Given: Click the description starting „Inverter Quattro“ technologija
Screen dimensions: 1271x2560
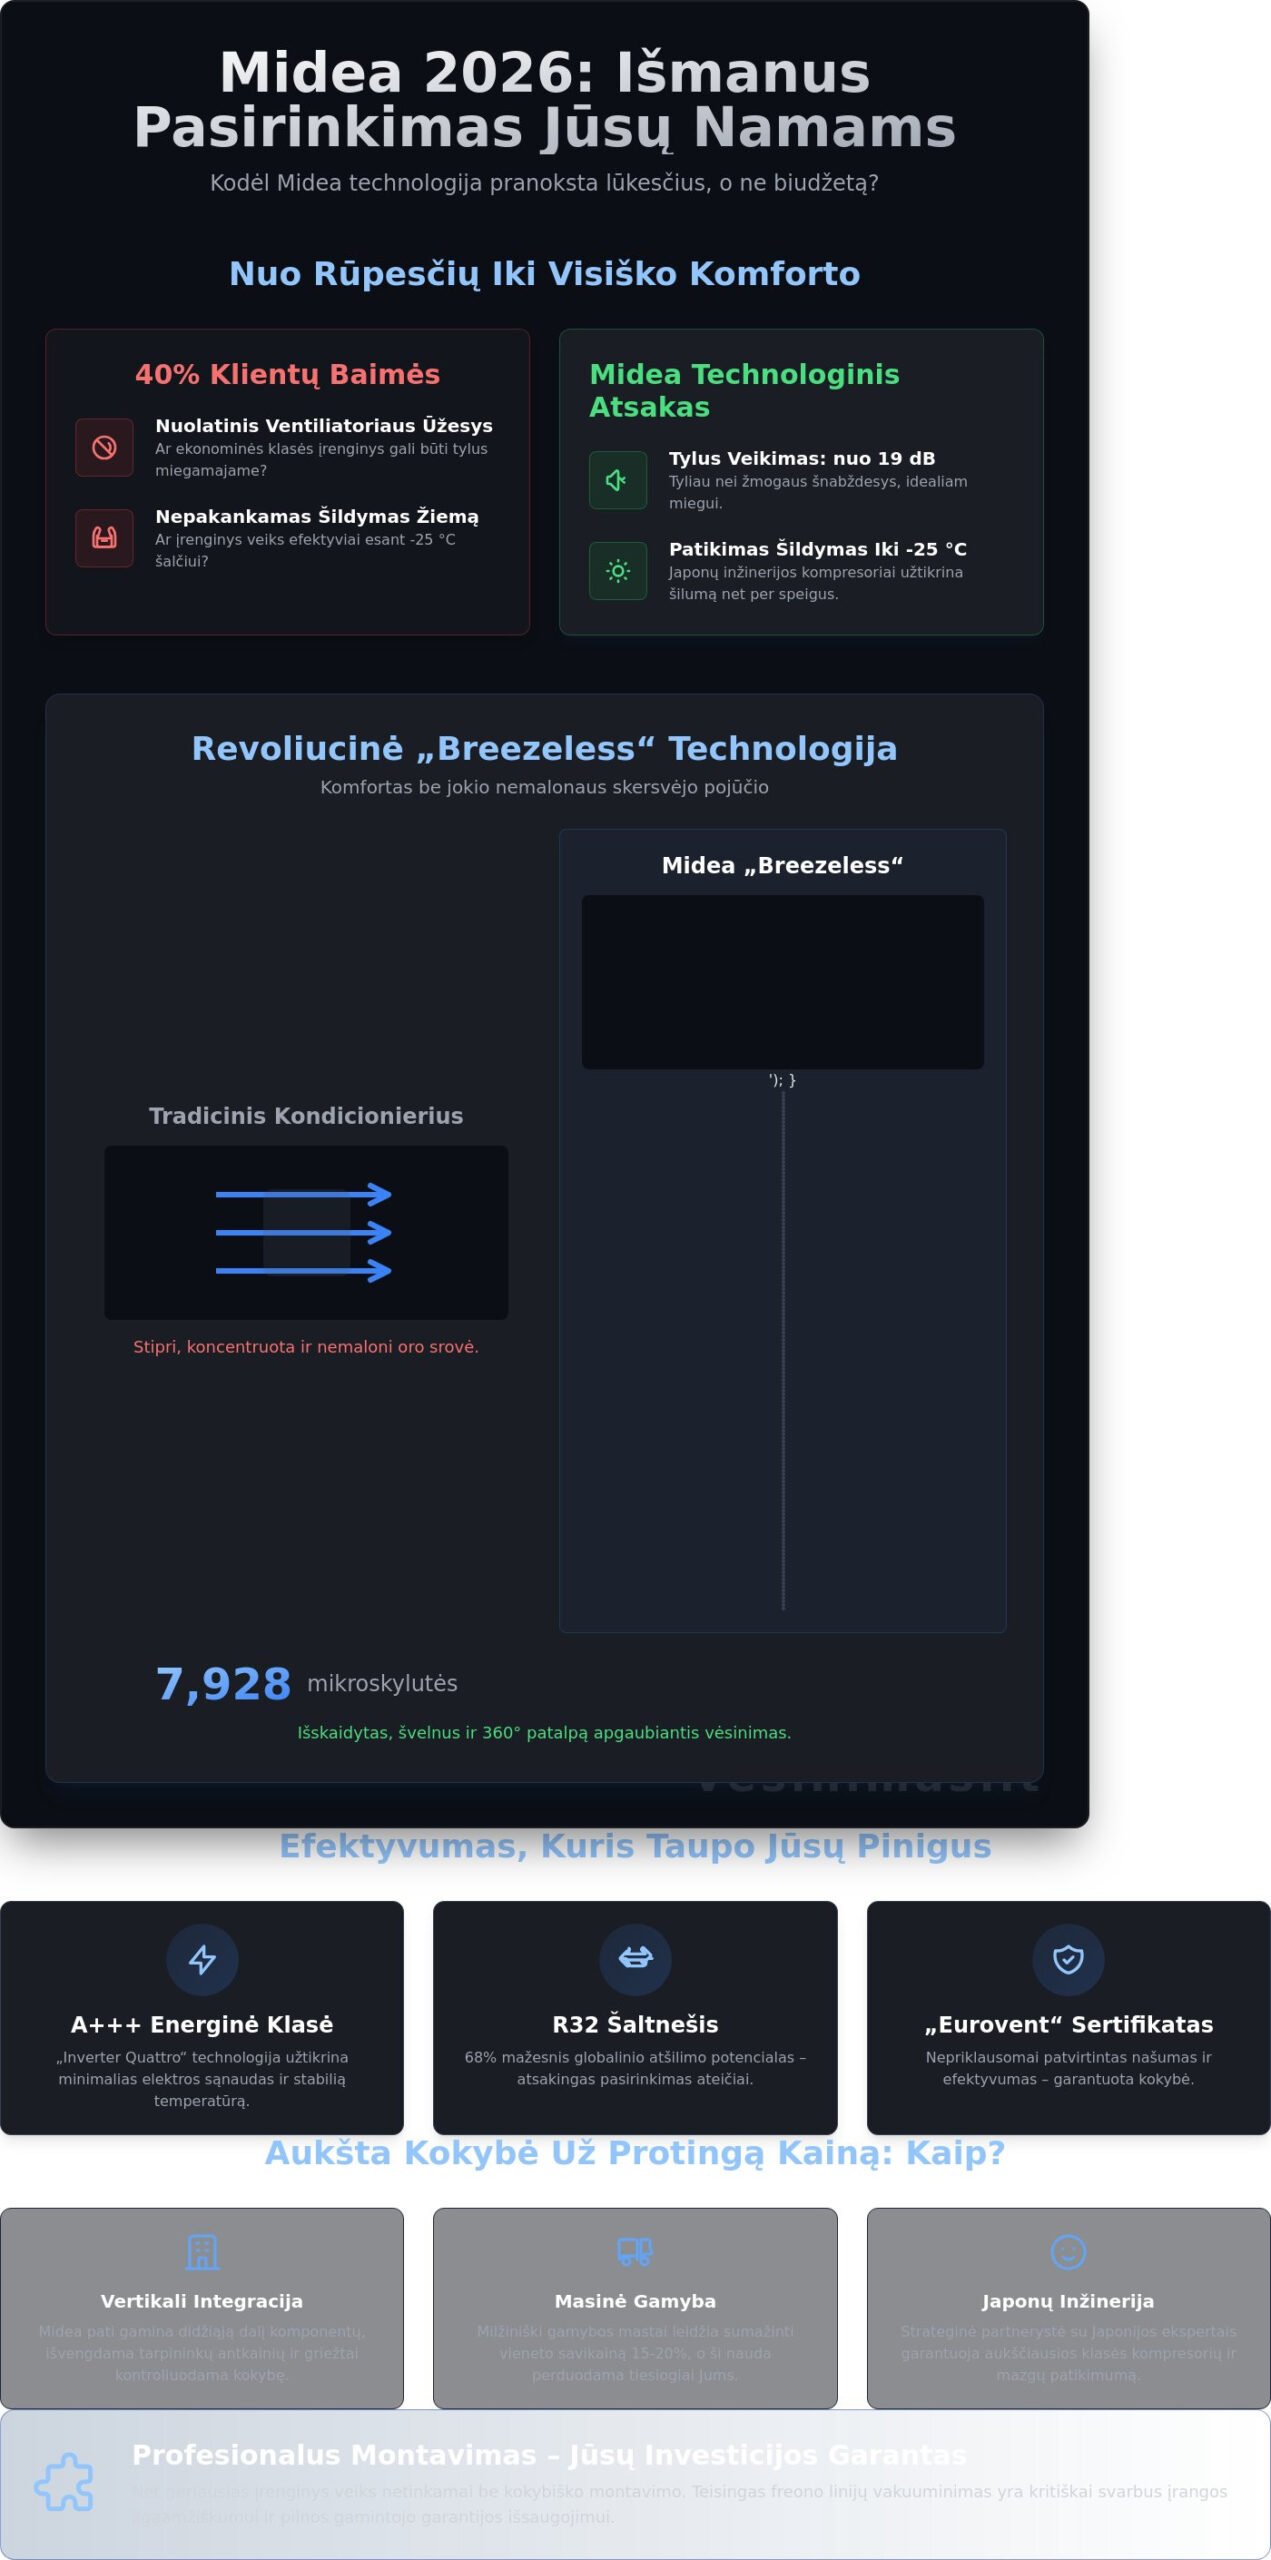Looking at the screenshot, I should [202, 2079].
